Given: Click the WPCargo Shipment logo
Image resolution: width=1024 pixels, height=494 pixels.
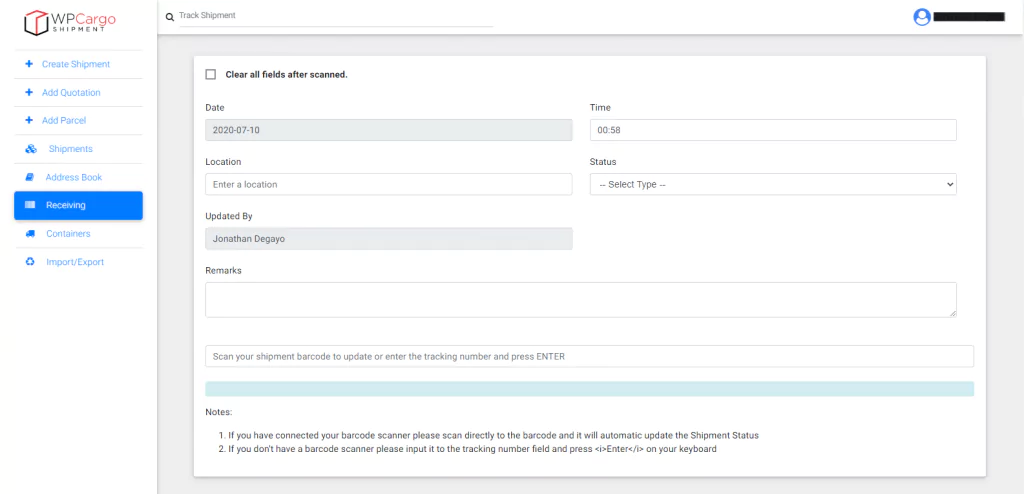Looking at the screenshot, I should pos(70,22).
